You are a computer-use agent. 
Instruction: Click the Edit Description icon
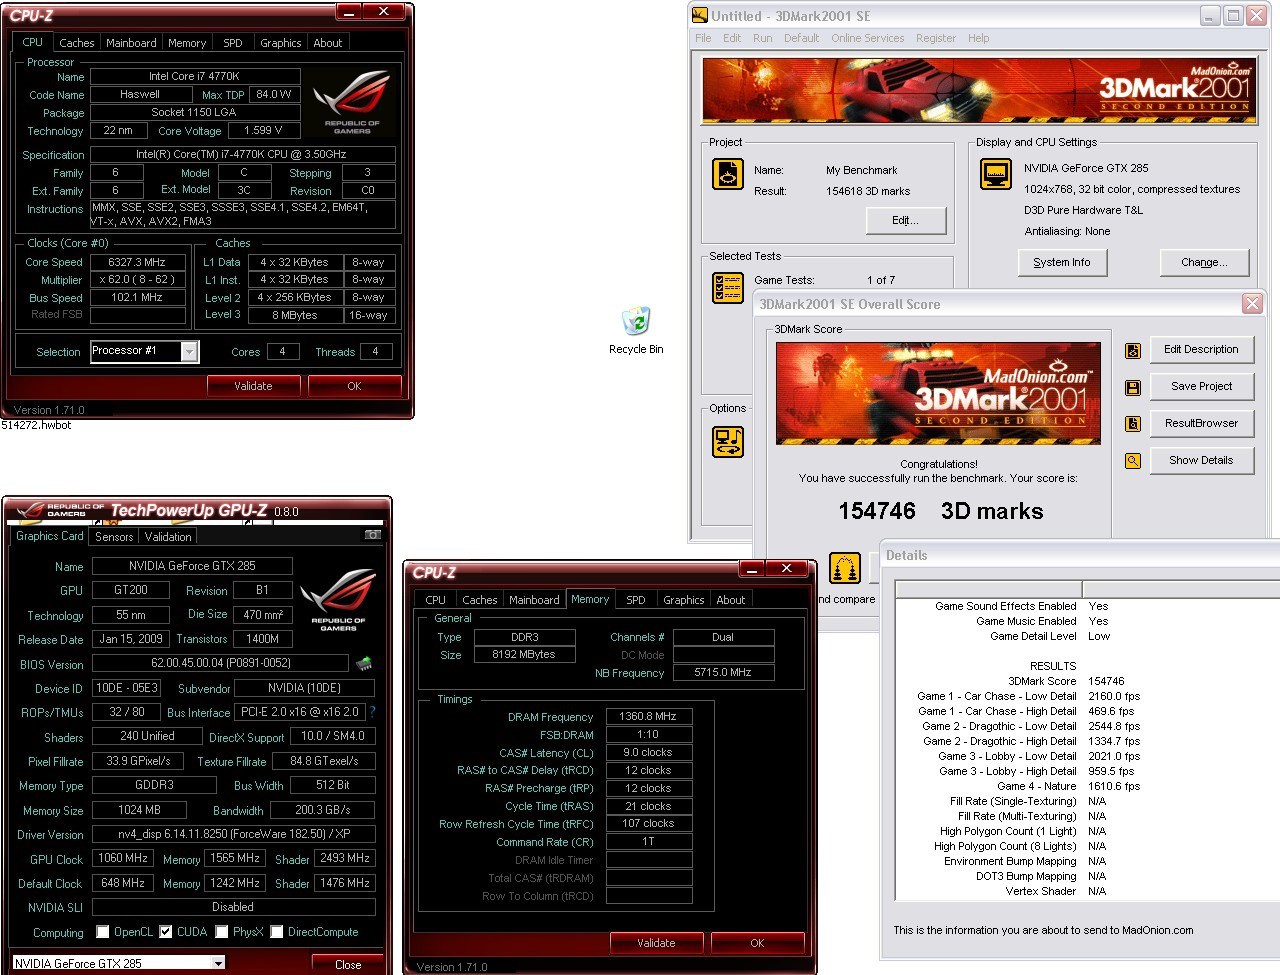[x=1133, y=350]
